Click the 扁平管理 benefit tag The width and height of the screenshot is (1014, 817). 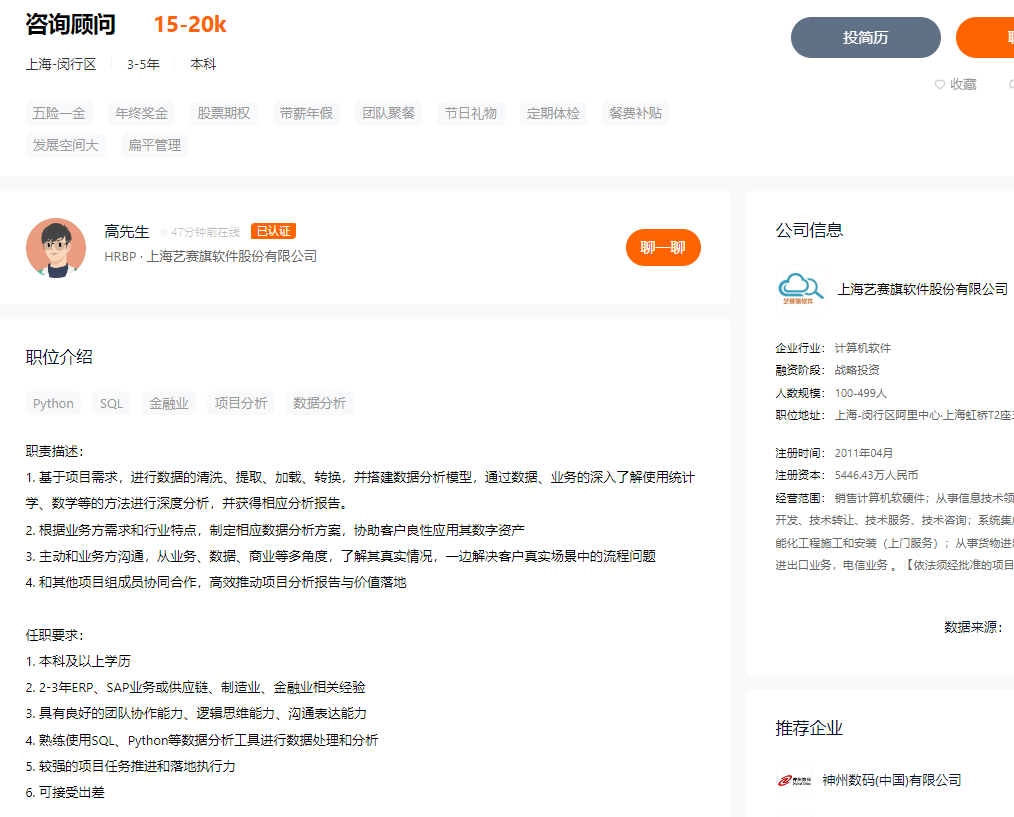[x=154, y=145]
